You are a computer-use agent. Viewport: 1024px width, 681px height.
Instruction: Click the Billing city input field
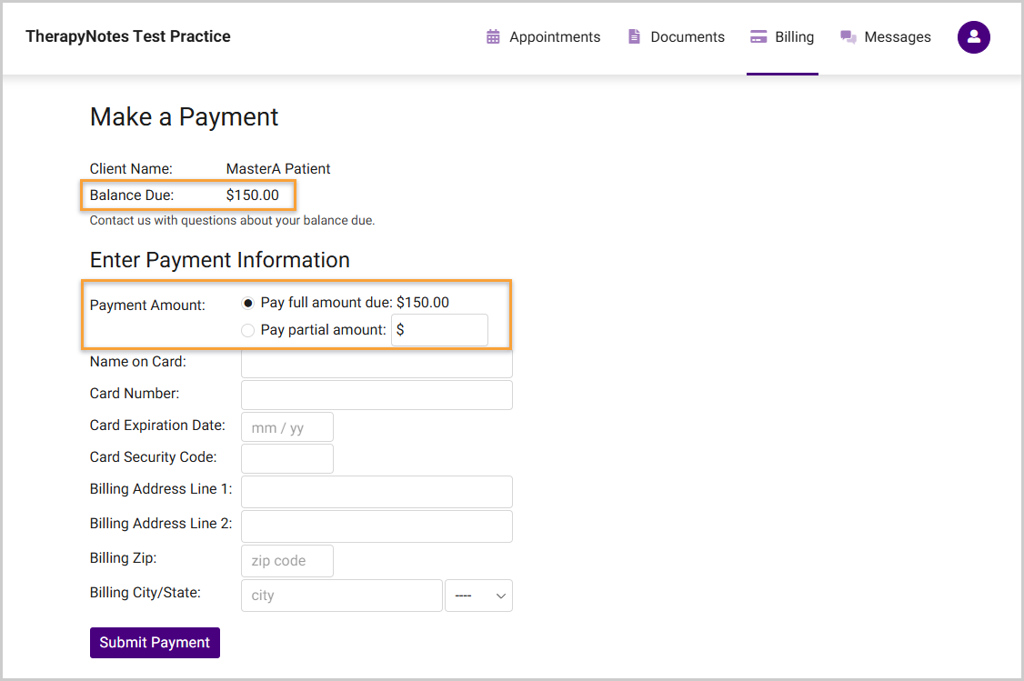(341, 596)
